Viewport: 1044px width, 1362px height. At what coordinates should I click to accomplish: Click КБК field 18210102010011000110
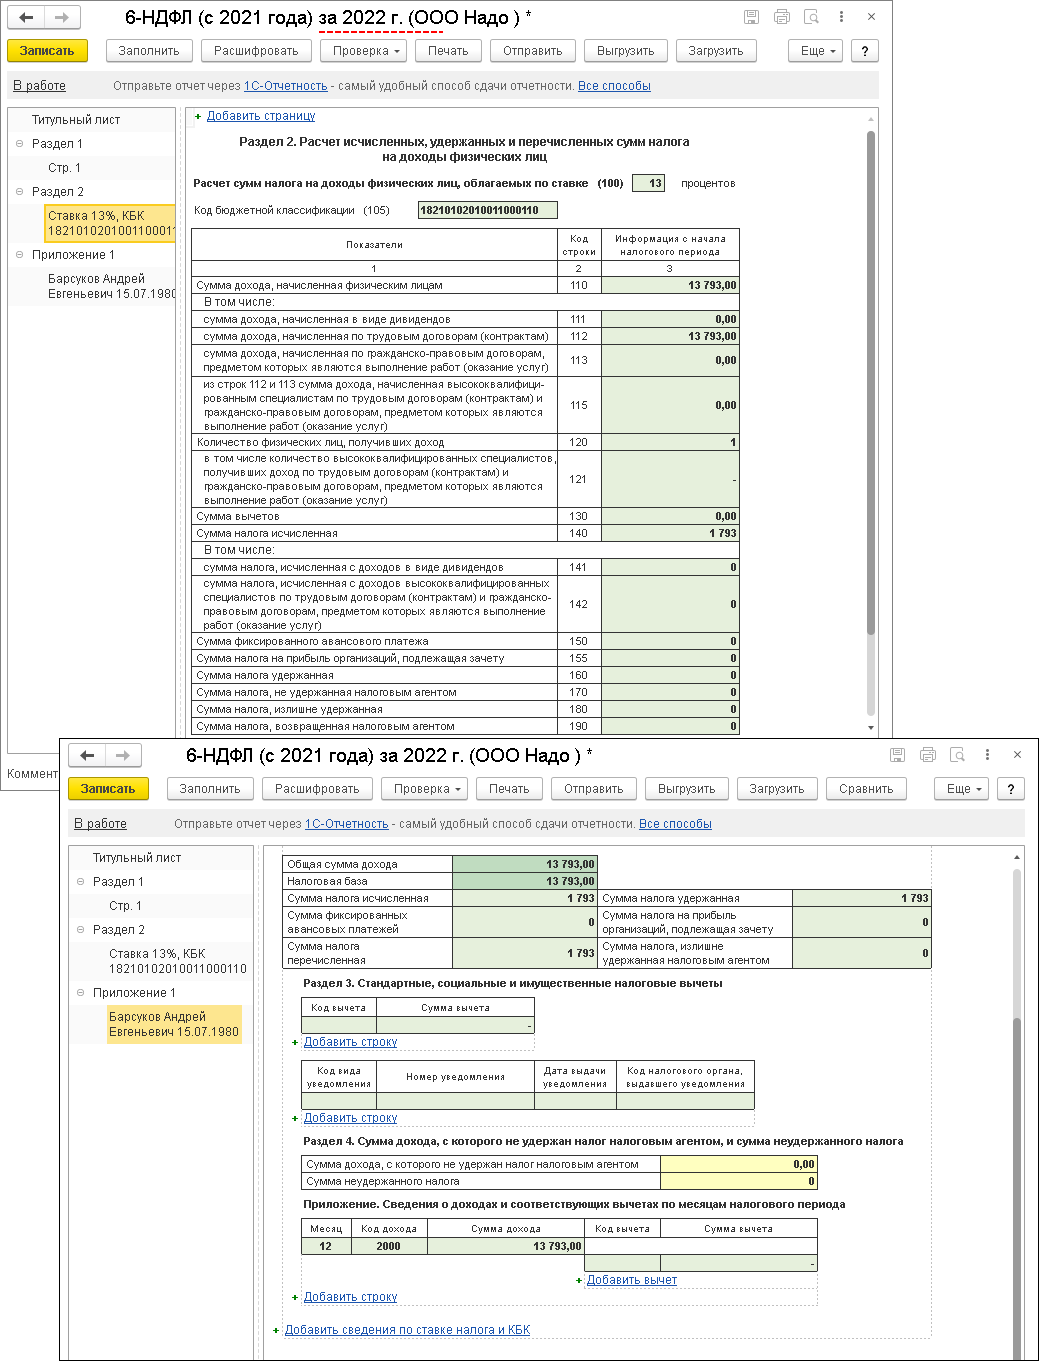[487, 210]
